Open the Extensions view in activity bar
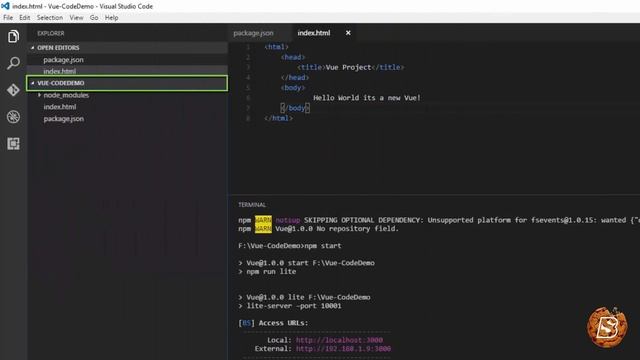640x360 pixels. click(13, 144)
